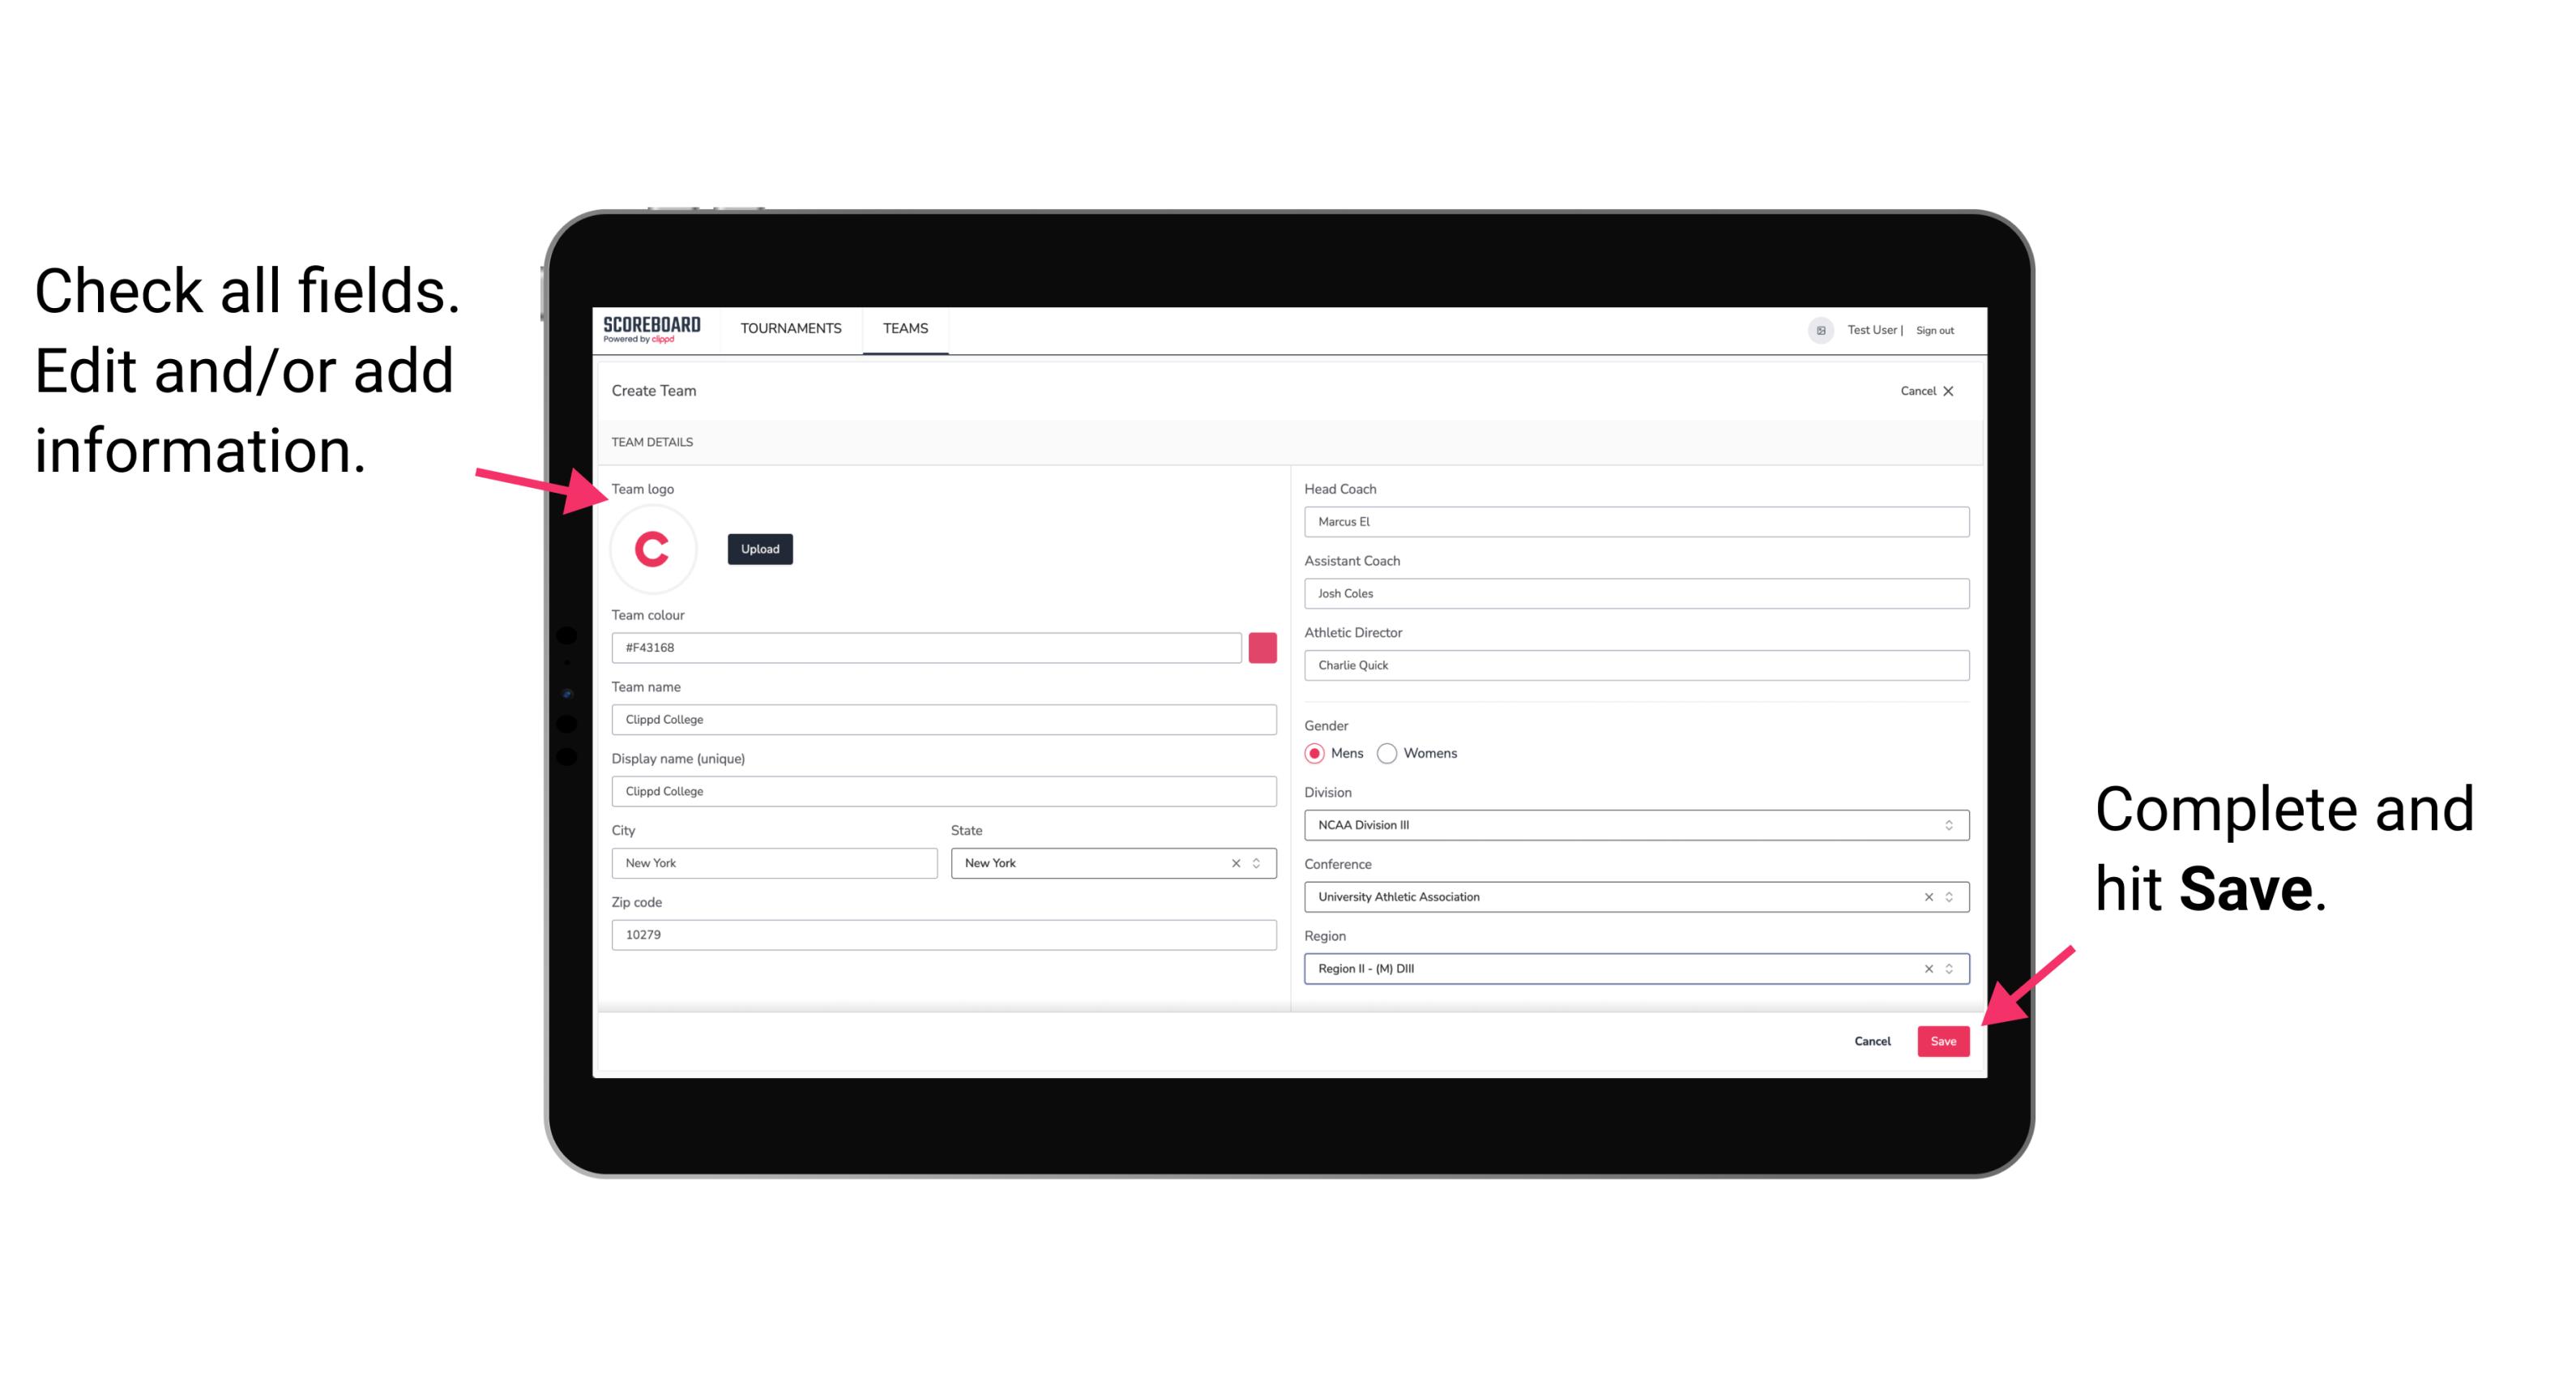The height and width of the screenshot is (1386, 2576).
Task: Click the Upload team logo icon
Action: (759, 548)
